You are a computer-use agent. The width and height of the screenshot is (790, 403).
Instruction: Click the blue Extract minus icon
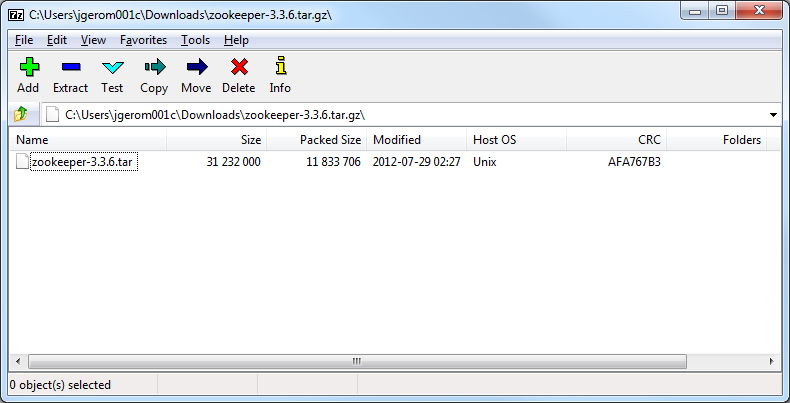tap(71, 66)
